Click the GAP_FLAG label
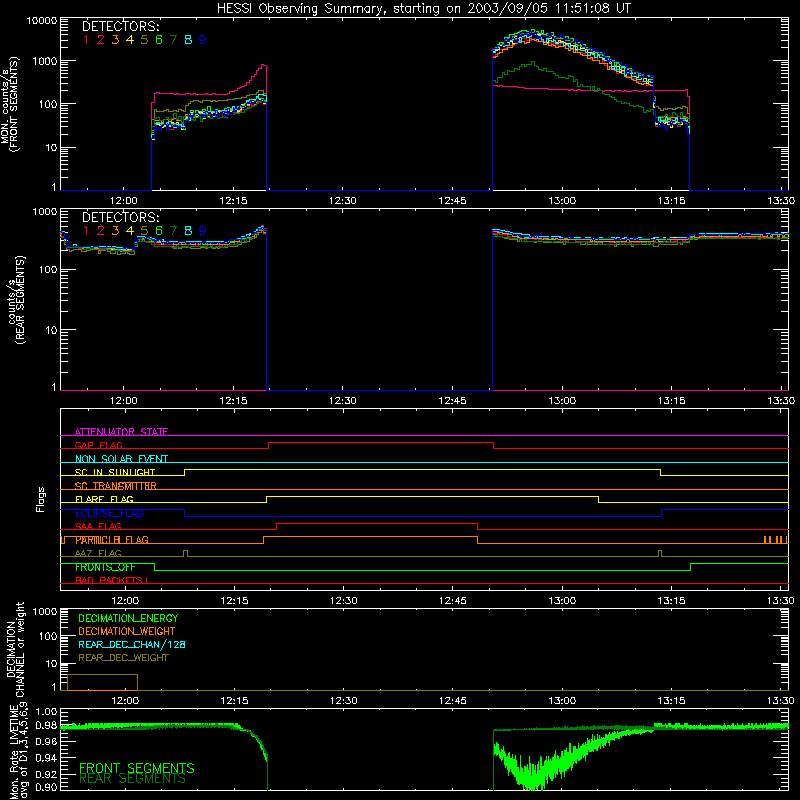The width and height of the screenshot is (800, 800). (98, 445)
